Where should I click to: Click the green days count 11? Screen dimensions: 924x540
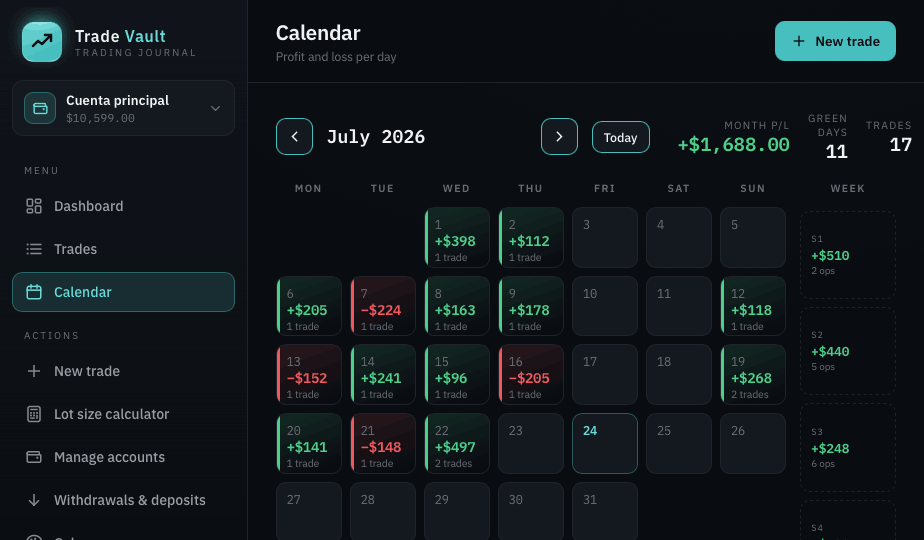tap(837, 152)
